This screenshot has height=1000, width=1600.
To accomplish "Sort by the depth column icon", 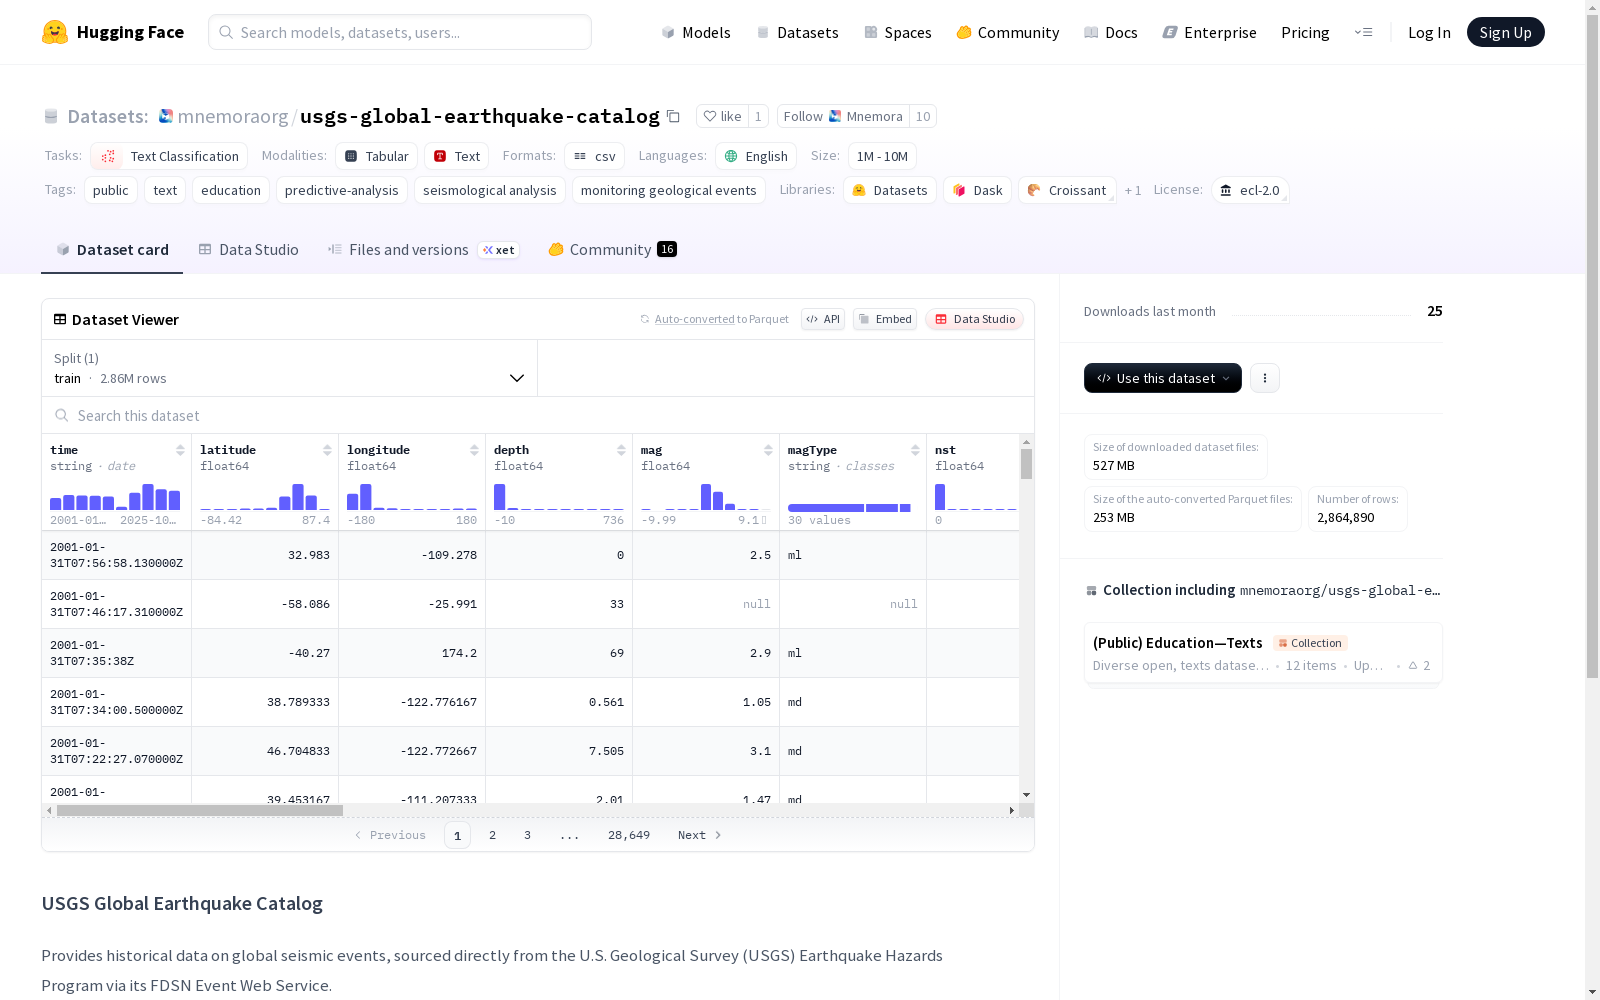I will 621,450.
